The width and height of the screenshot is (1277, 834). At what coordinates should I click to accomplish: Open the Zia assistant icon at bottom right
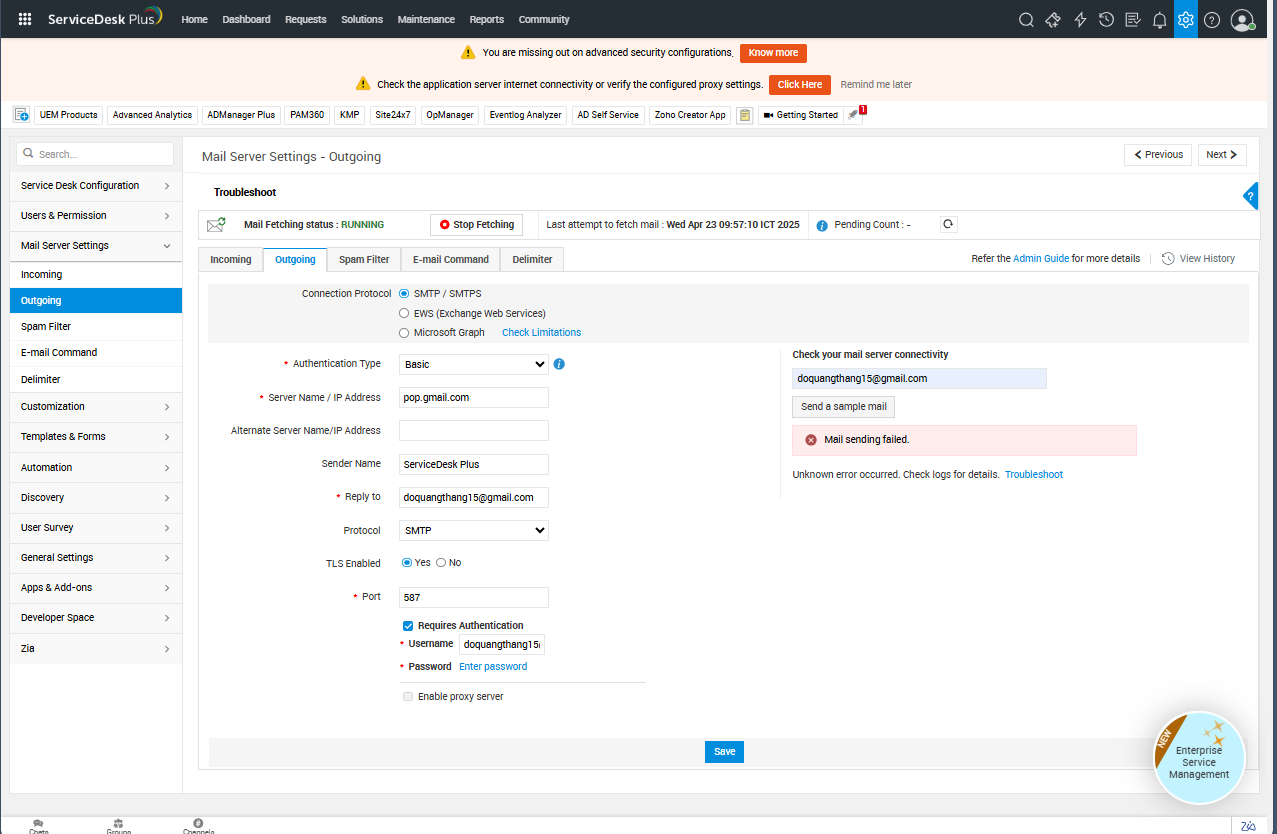click(x=1248, y=826)
